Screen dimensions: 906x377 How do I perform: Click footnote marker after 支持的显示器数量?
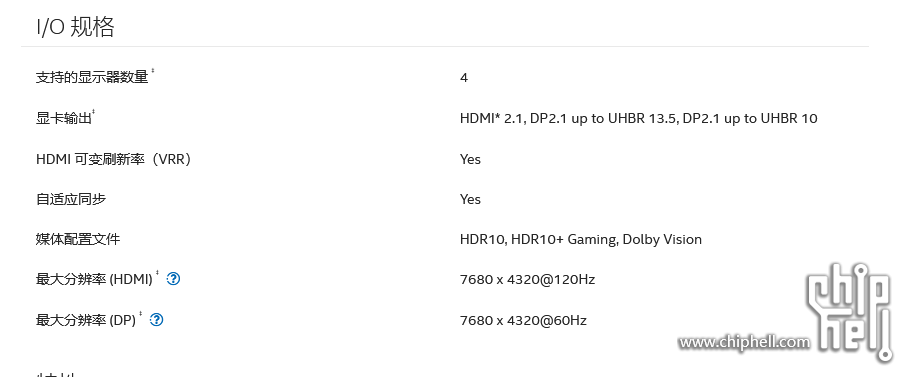point(153,71)
